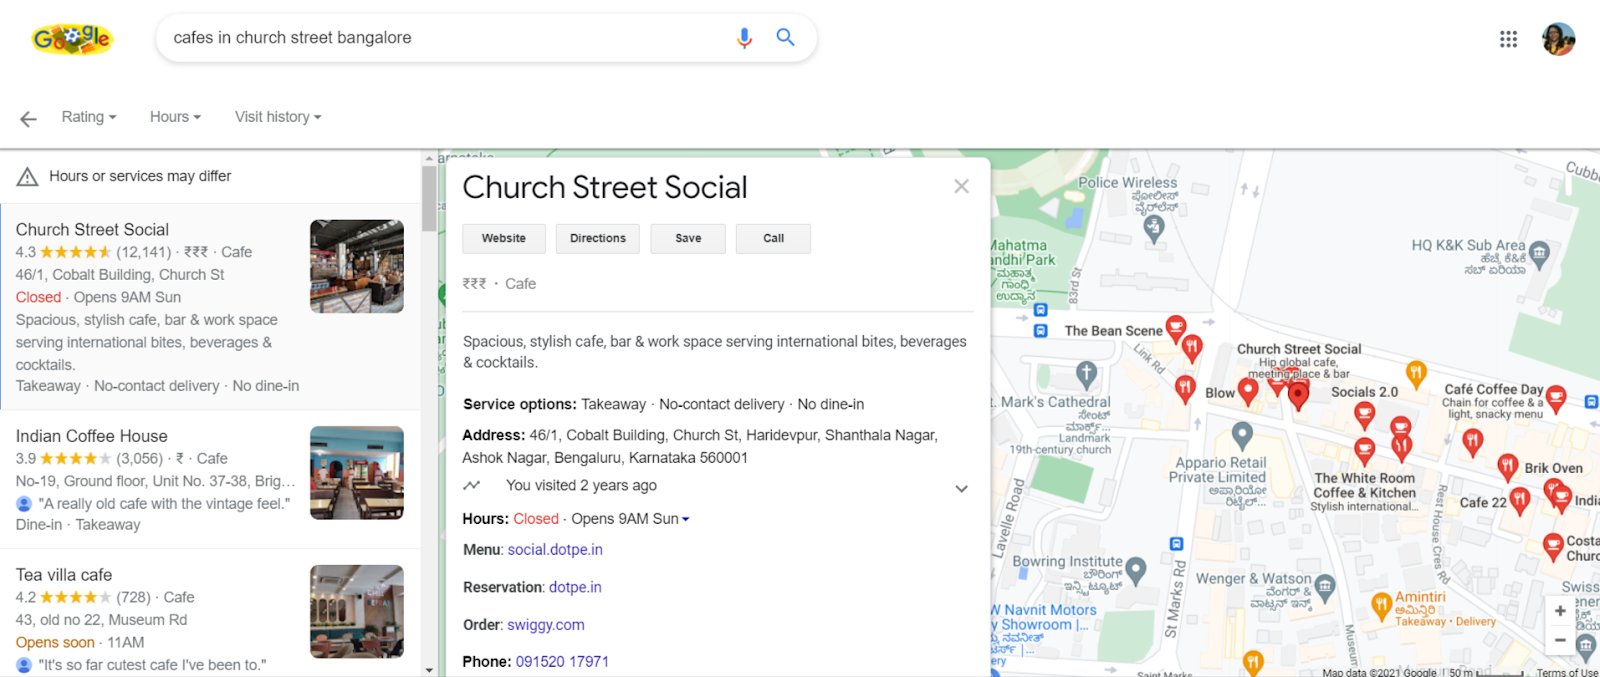Click the Call button
This screenshot has height=677, width=1600.
(773, 239)
